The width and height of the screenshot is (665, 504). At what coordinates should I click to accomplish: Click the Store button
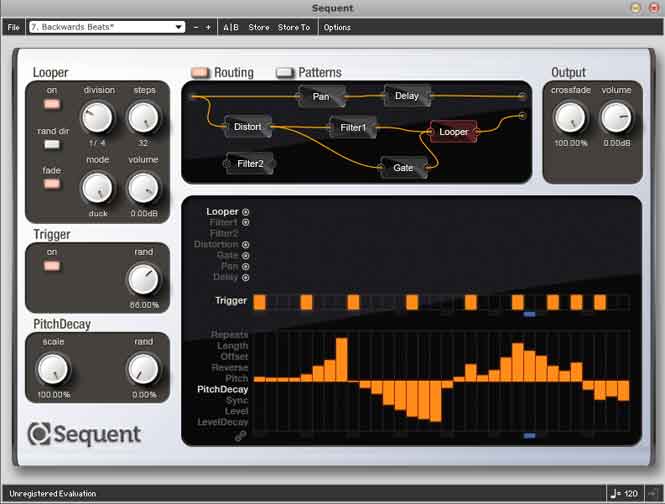[x=259, y=27]
